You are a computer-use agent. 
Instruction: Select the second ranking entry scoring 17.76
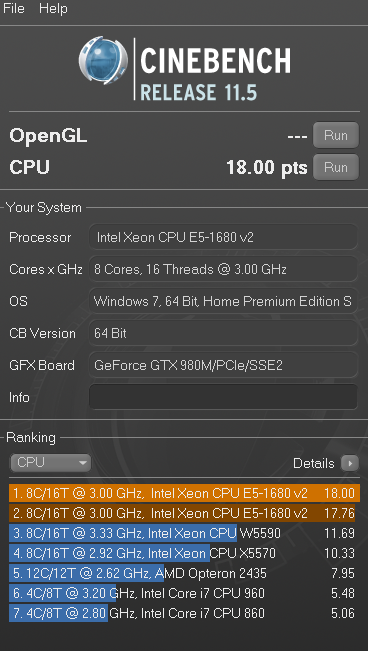coord(184,513)
